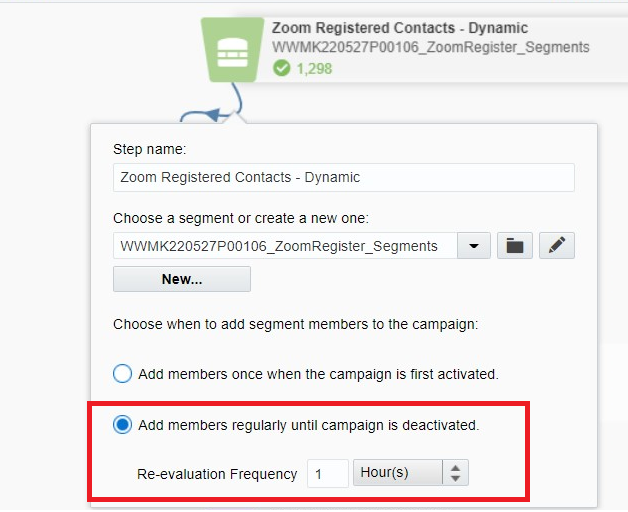Click the Re-evaluation Frequency number field
628x512 pixels.
tap(327, 473)
